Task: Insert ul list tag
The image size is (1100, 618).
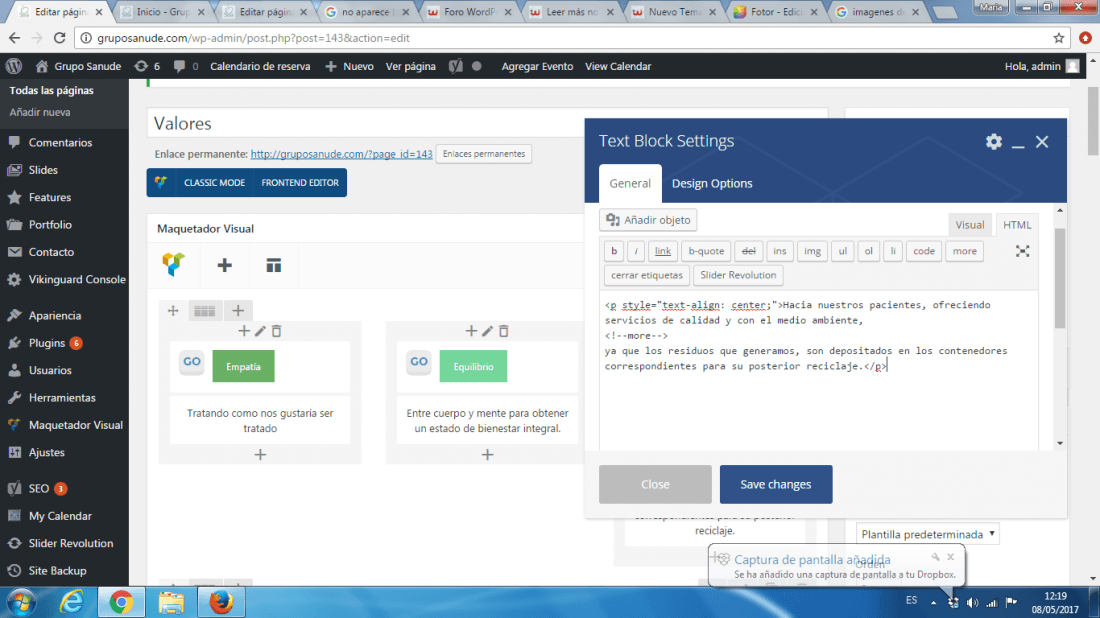Action: point(843,251)
